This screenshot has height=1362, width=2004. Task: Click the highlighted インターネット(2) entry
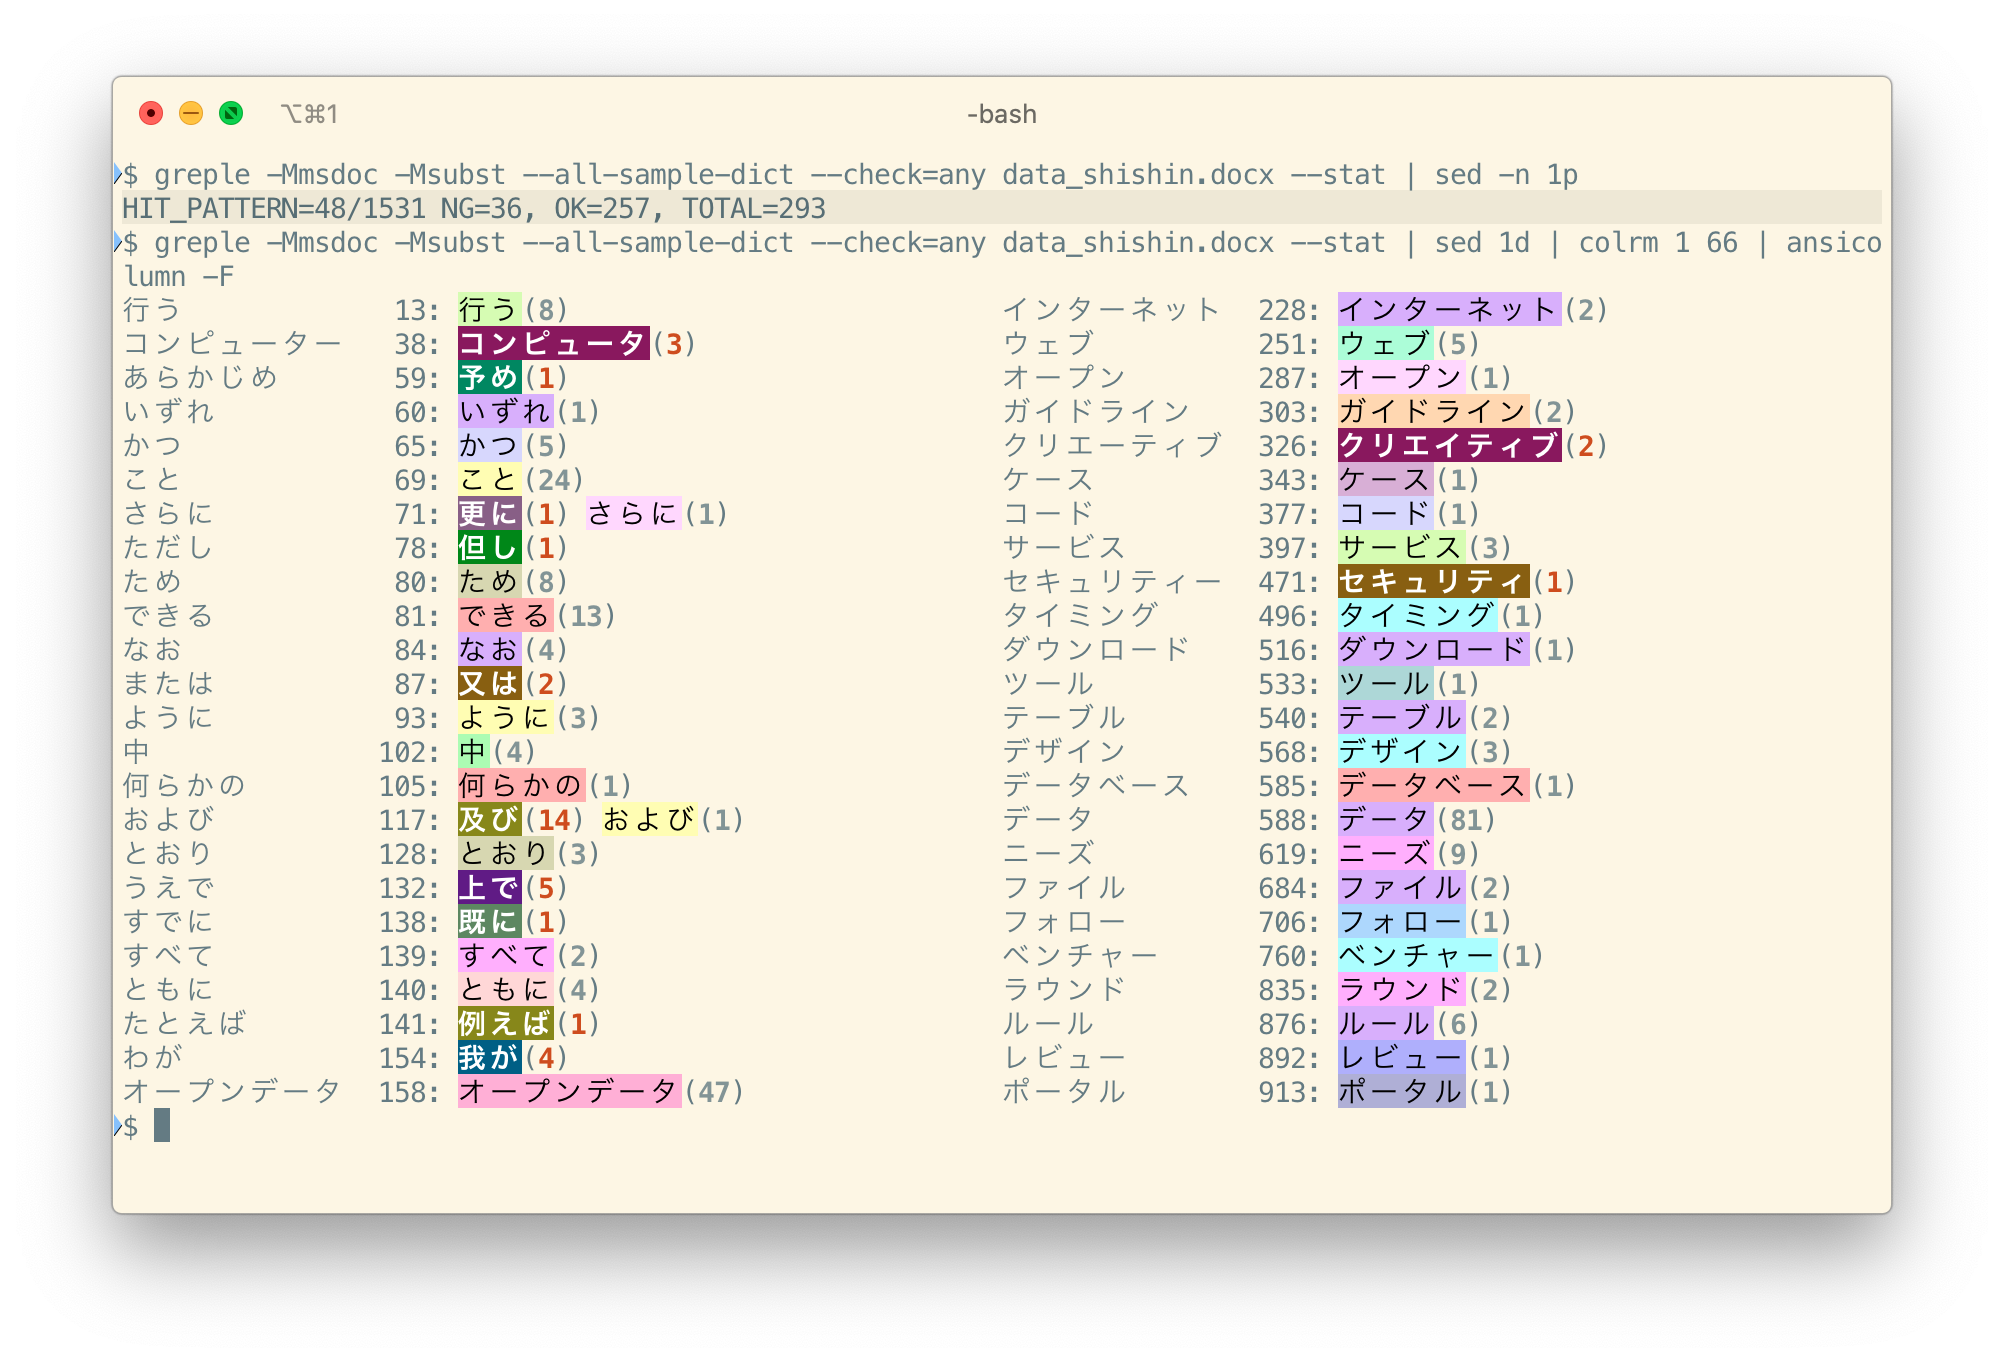pyautogui.click(x=1449, y=310)
